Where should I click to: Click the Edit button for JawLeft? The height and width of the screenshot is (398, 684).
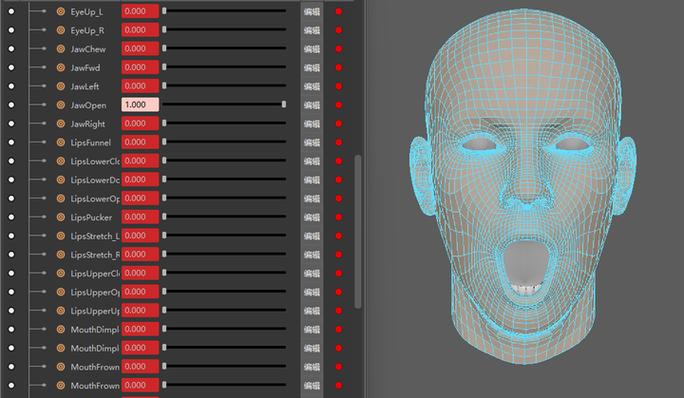(311, 86)
